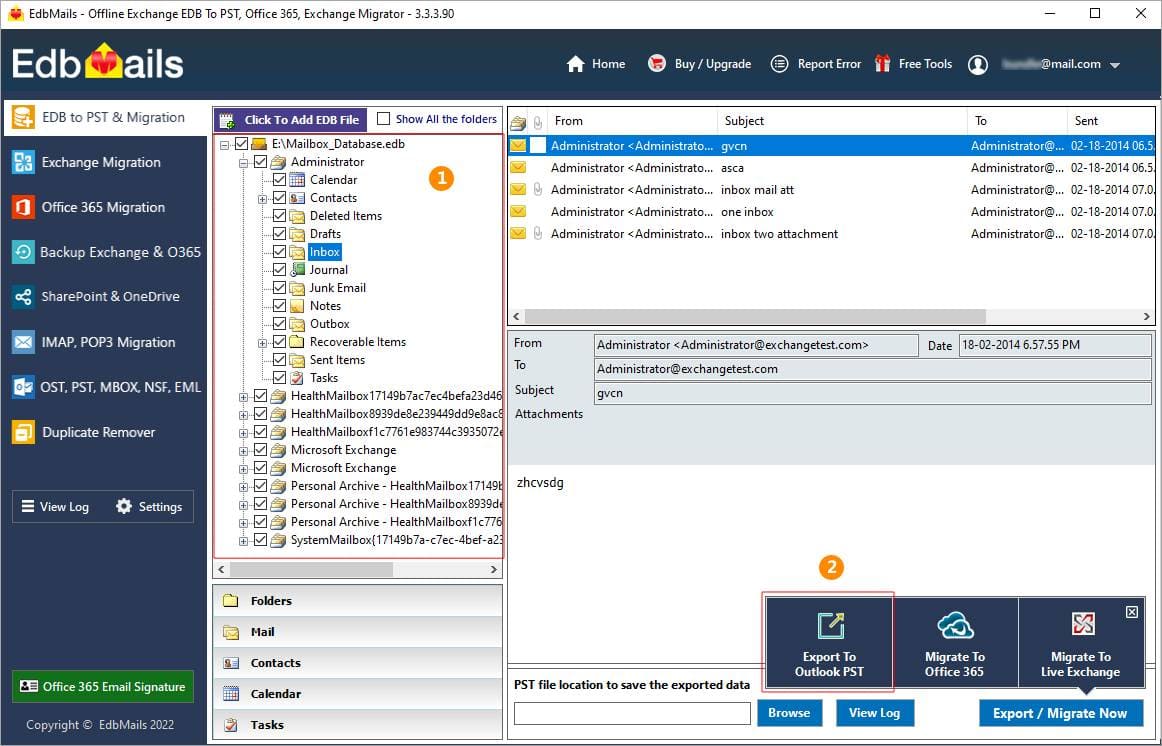
Task: Switch to the Contacts panel tab
Action: coord(357,663)
